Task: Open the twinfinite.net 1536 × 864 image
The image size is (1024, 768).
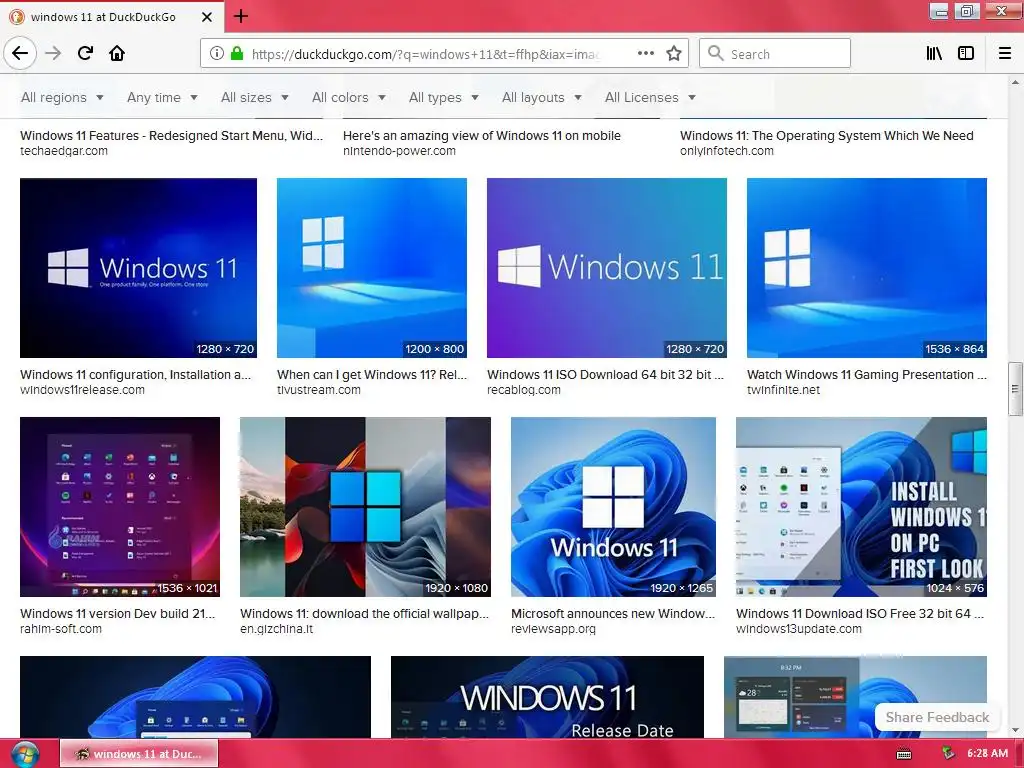Action: click(867, 268)
